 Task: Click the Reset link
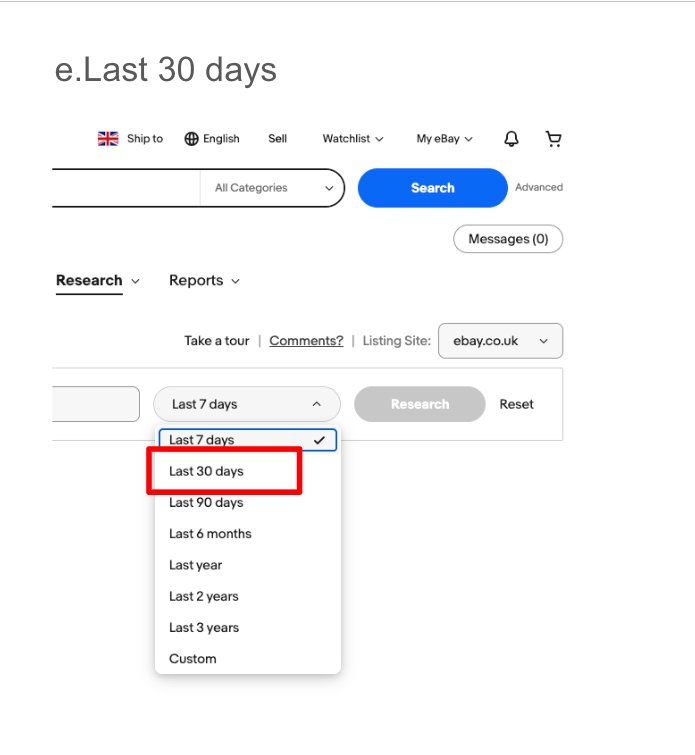click(517, 404)
